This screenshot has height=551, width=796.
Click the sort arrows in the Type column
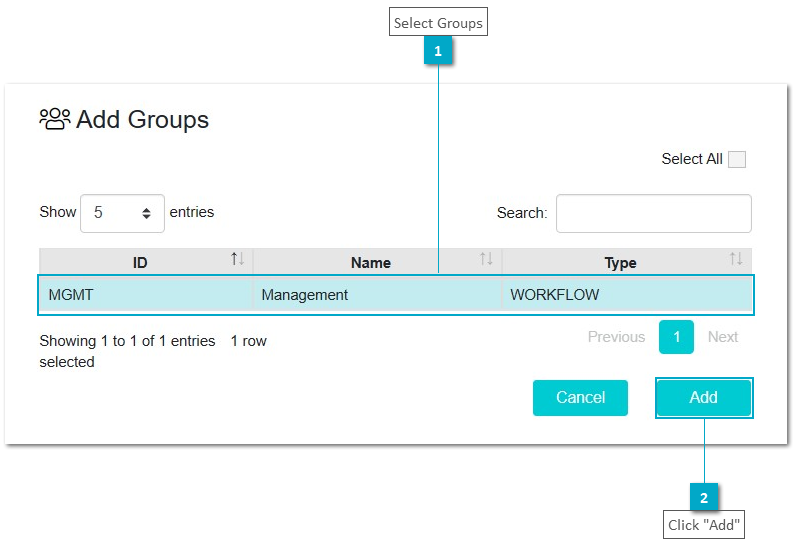pyautogui.click(x=736, y=259)
